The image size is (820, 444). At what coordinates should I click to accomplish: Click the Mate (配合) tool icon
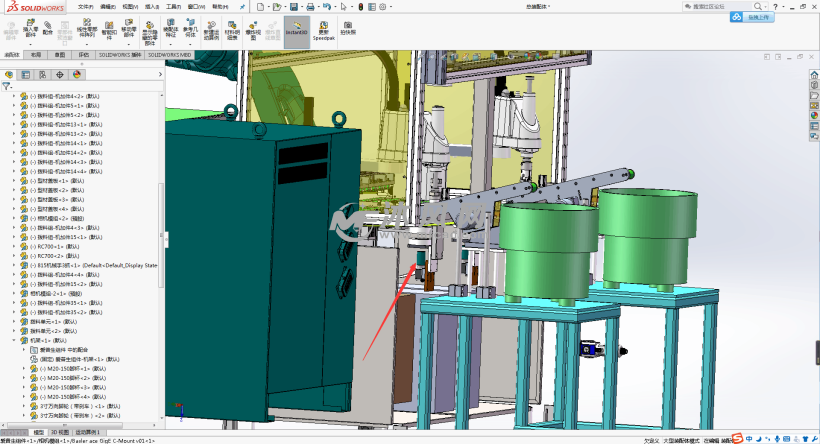[x=47, y=26]
